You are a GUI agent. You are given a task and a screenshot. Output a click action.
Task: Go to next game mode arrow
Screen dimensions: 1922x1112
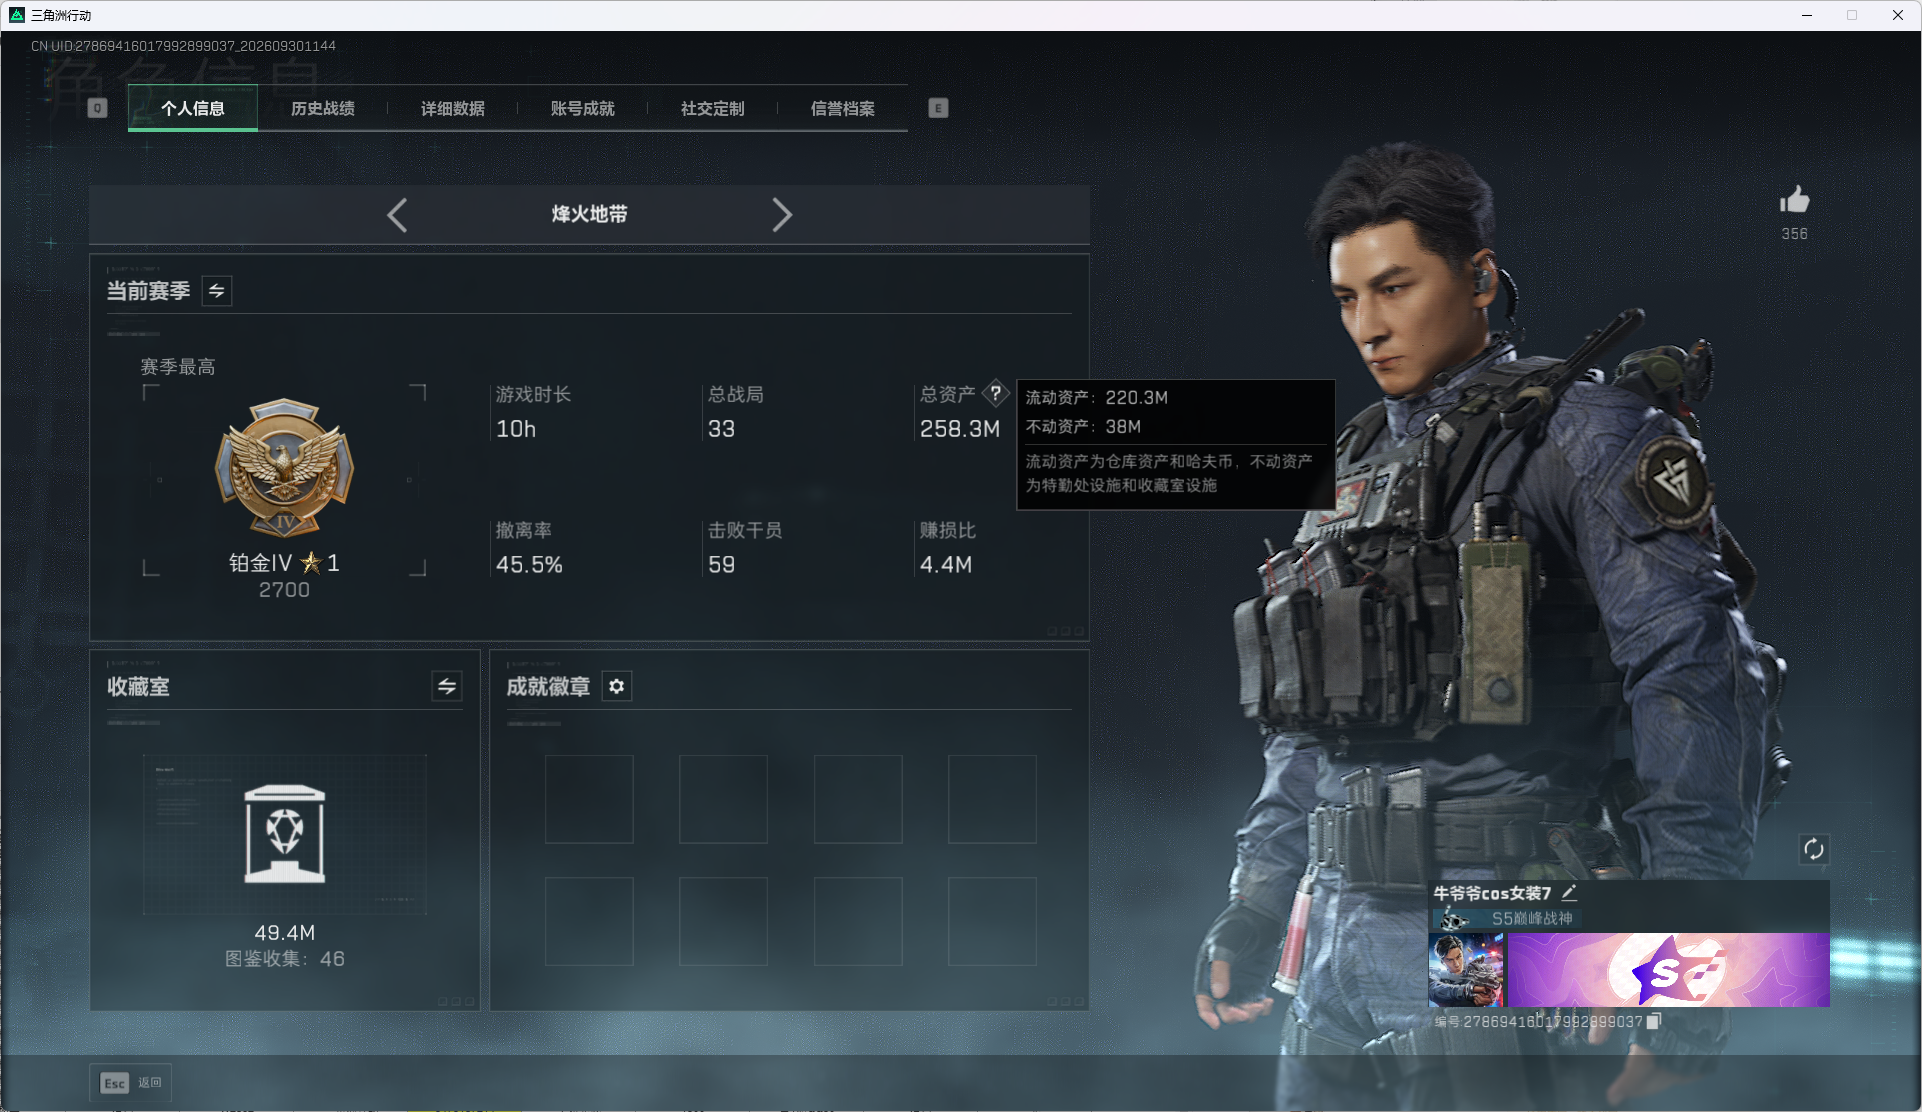click(782, 215)
